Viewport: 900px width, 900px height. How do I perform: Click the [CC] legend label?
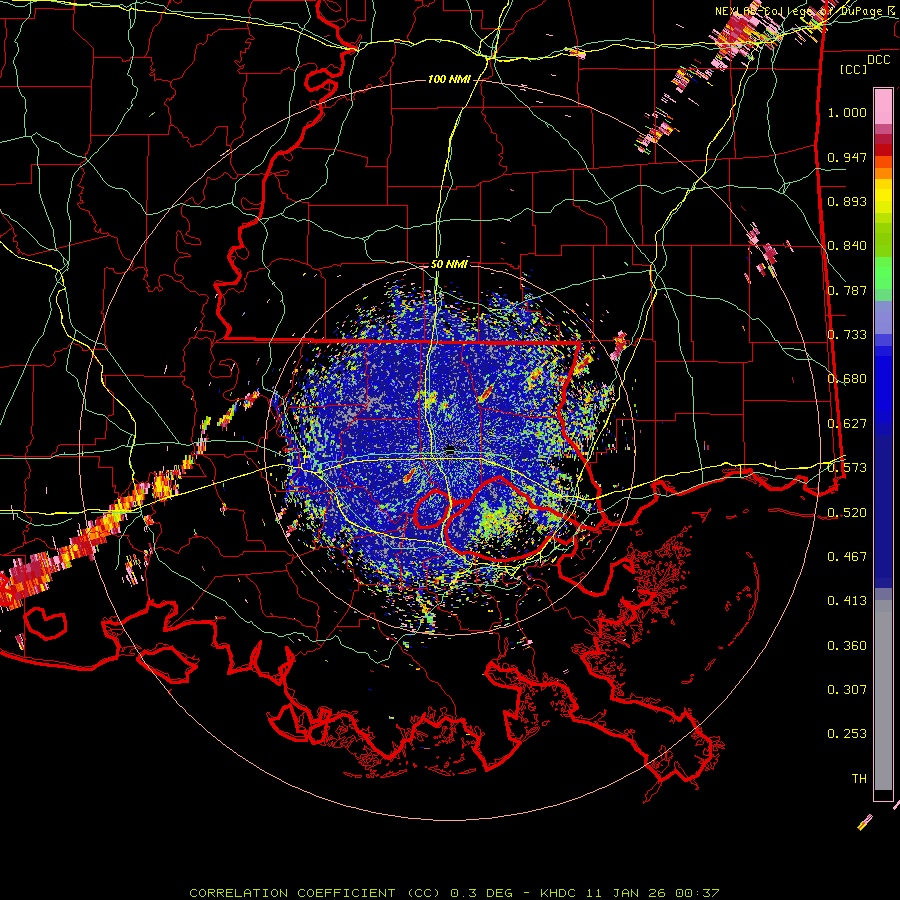[x=854, y=69]
